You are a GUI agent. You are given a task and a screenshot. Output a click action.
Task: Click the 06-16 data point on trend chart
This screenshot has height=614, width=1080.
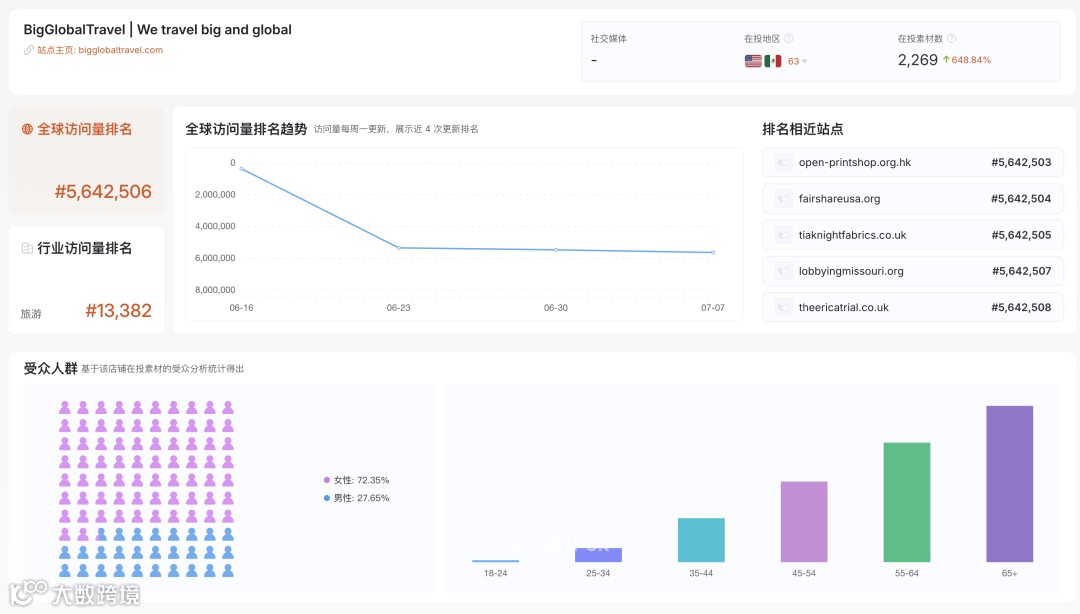pyautogui.click(x=241, y=169)
